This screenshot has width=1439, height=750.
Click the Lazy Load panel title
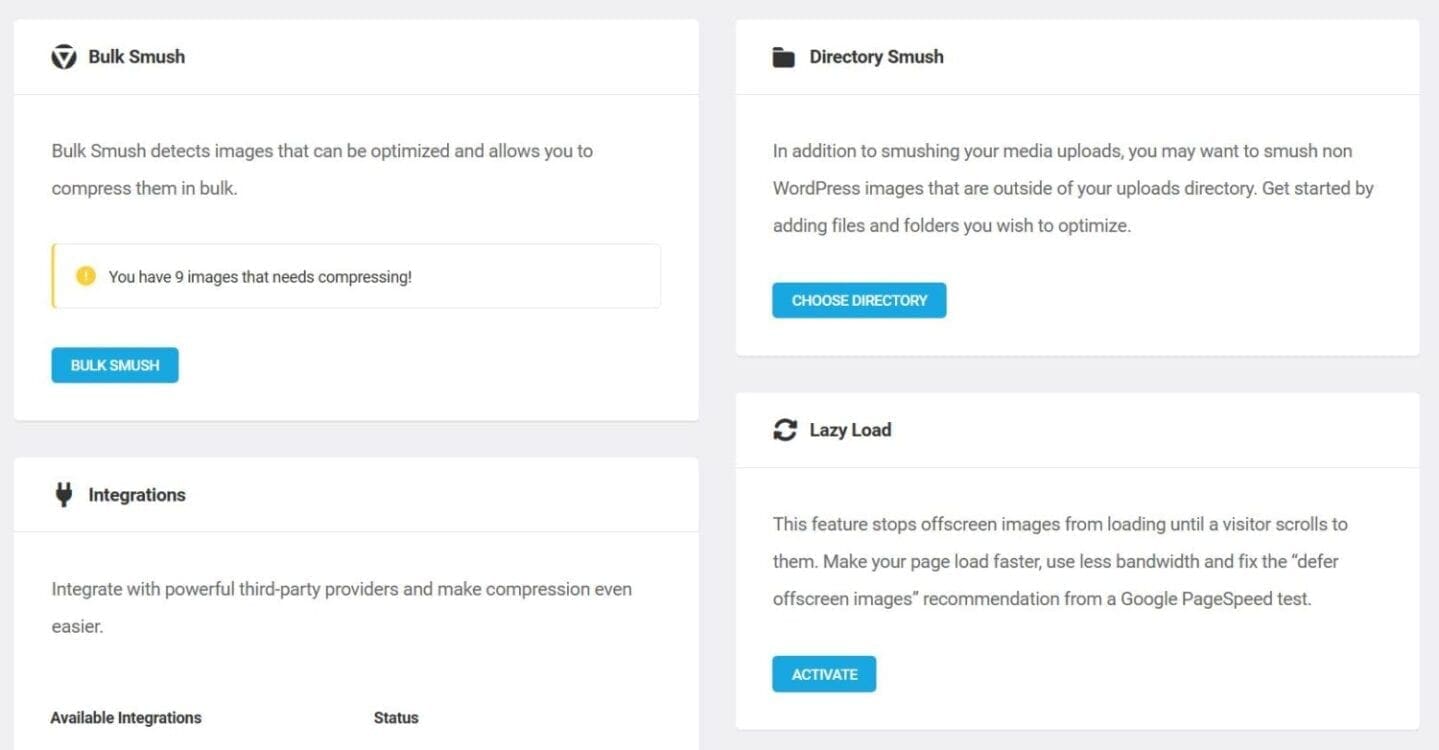click(x=850, y=430)
